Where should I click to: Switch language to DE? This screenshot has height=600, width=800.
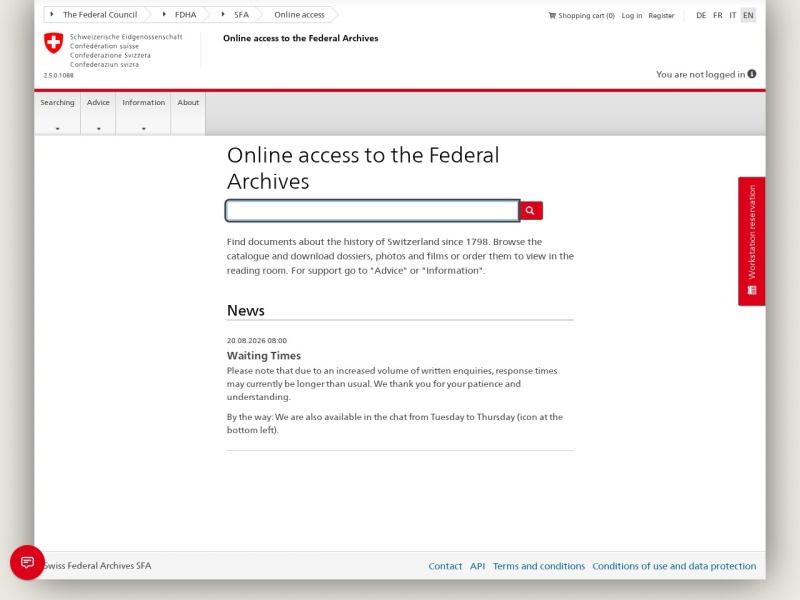pos(701,15)
